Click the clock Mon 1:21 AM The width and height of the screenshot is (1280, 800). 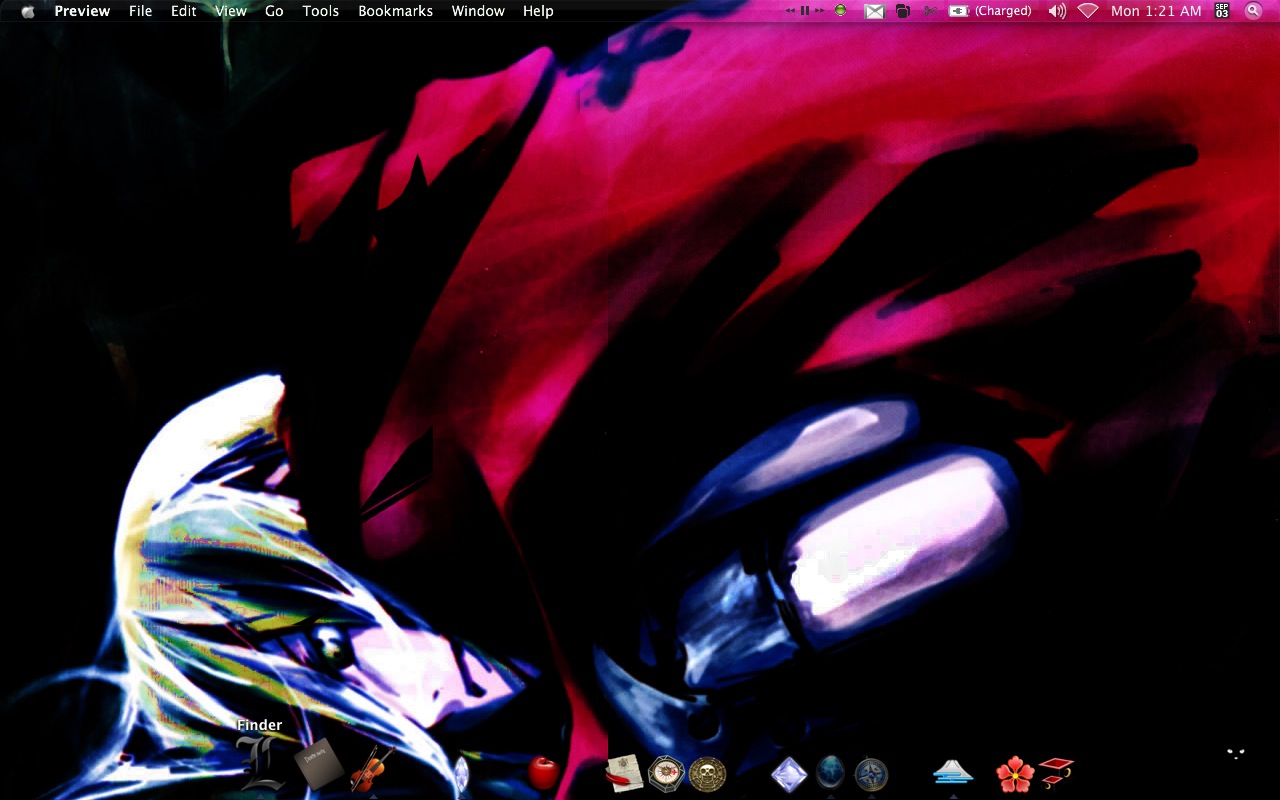coord(1156,11)
